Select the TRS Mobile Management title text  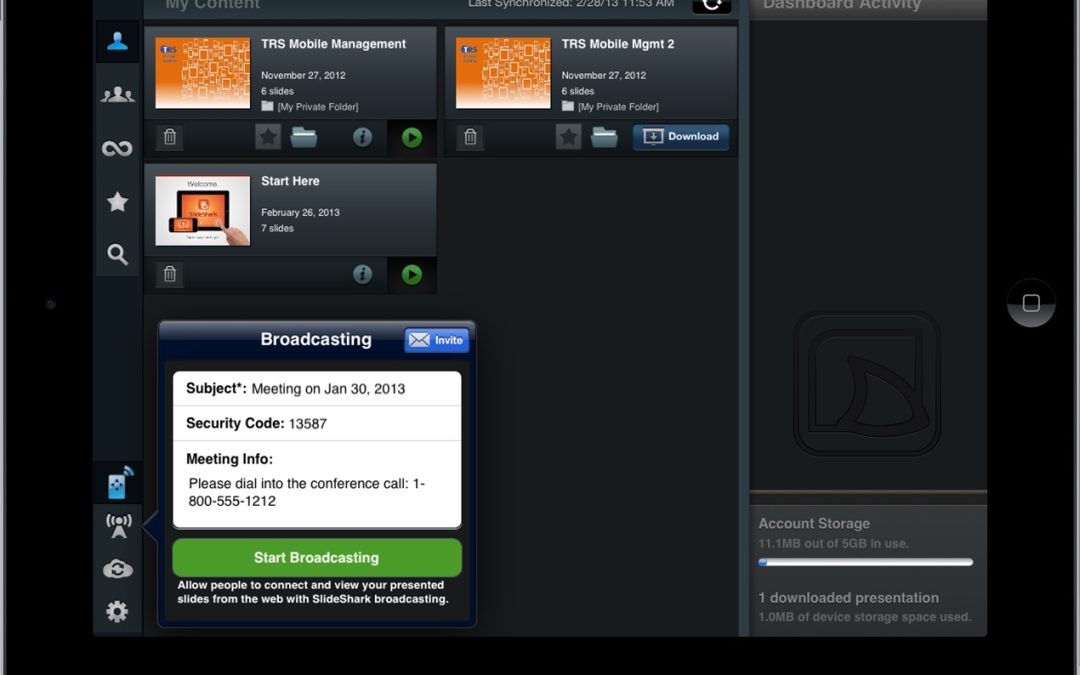(x=333, y=44)
